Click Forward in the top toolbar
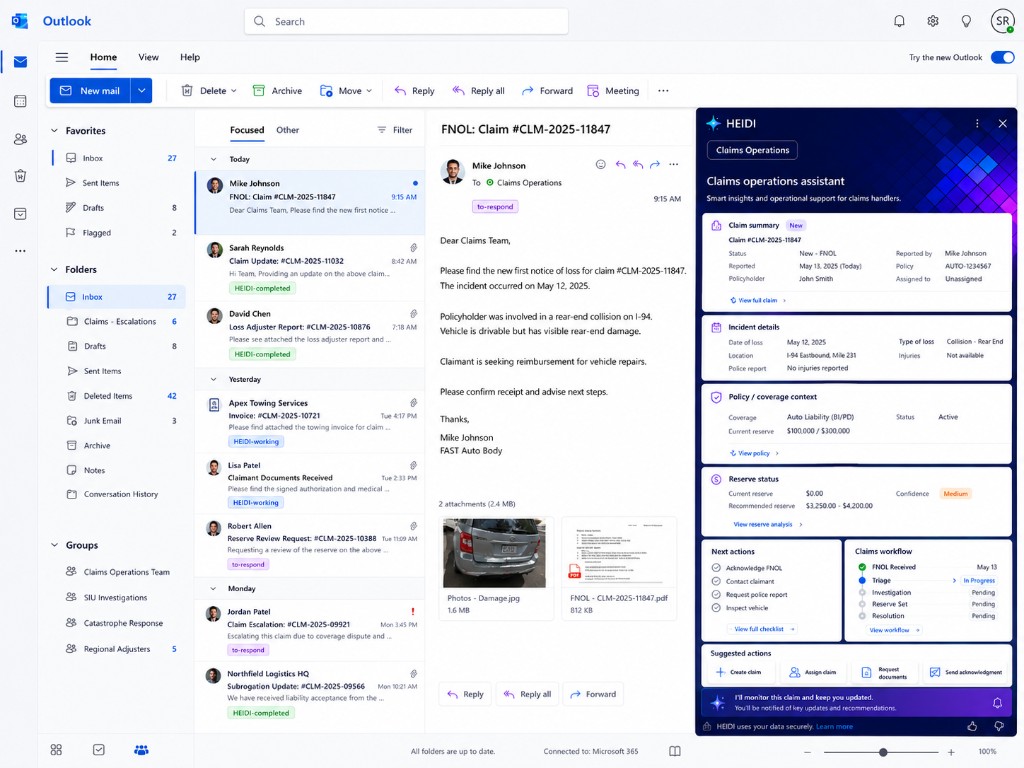 click(x=547, y=91)
